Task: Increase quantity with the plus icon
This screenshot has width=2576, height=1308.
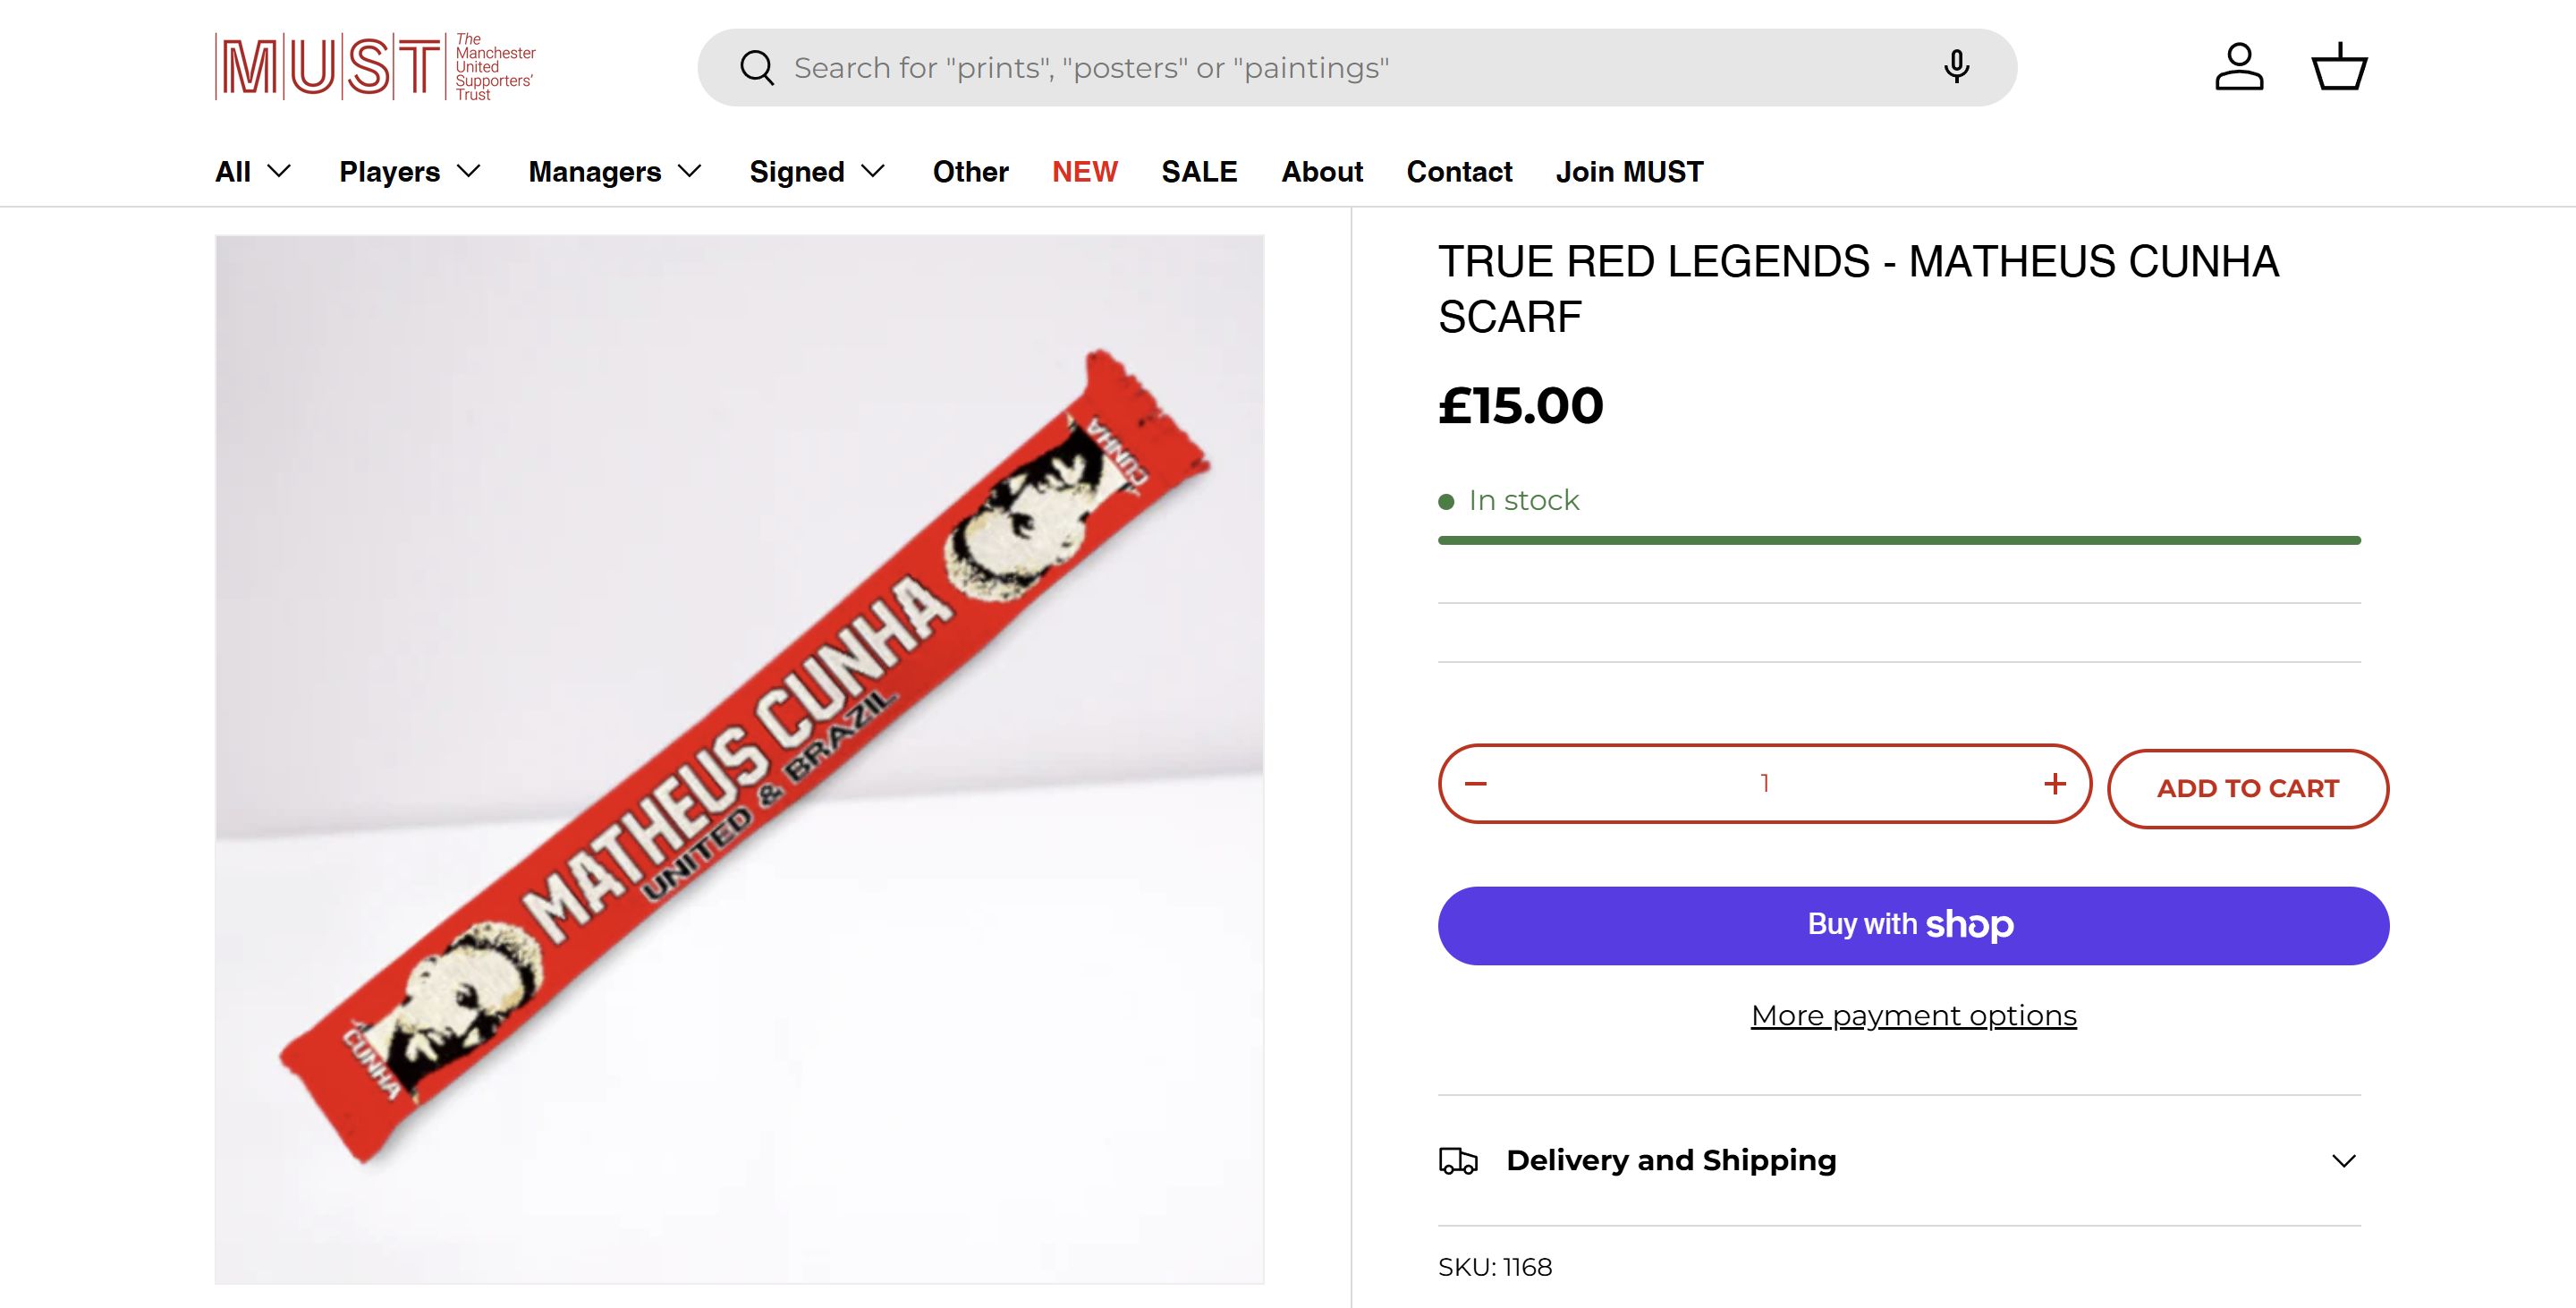Action: tap(2054, 784)
